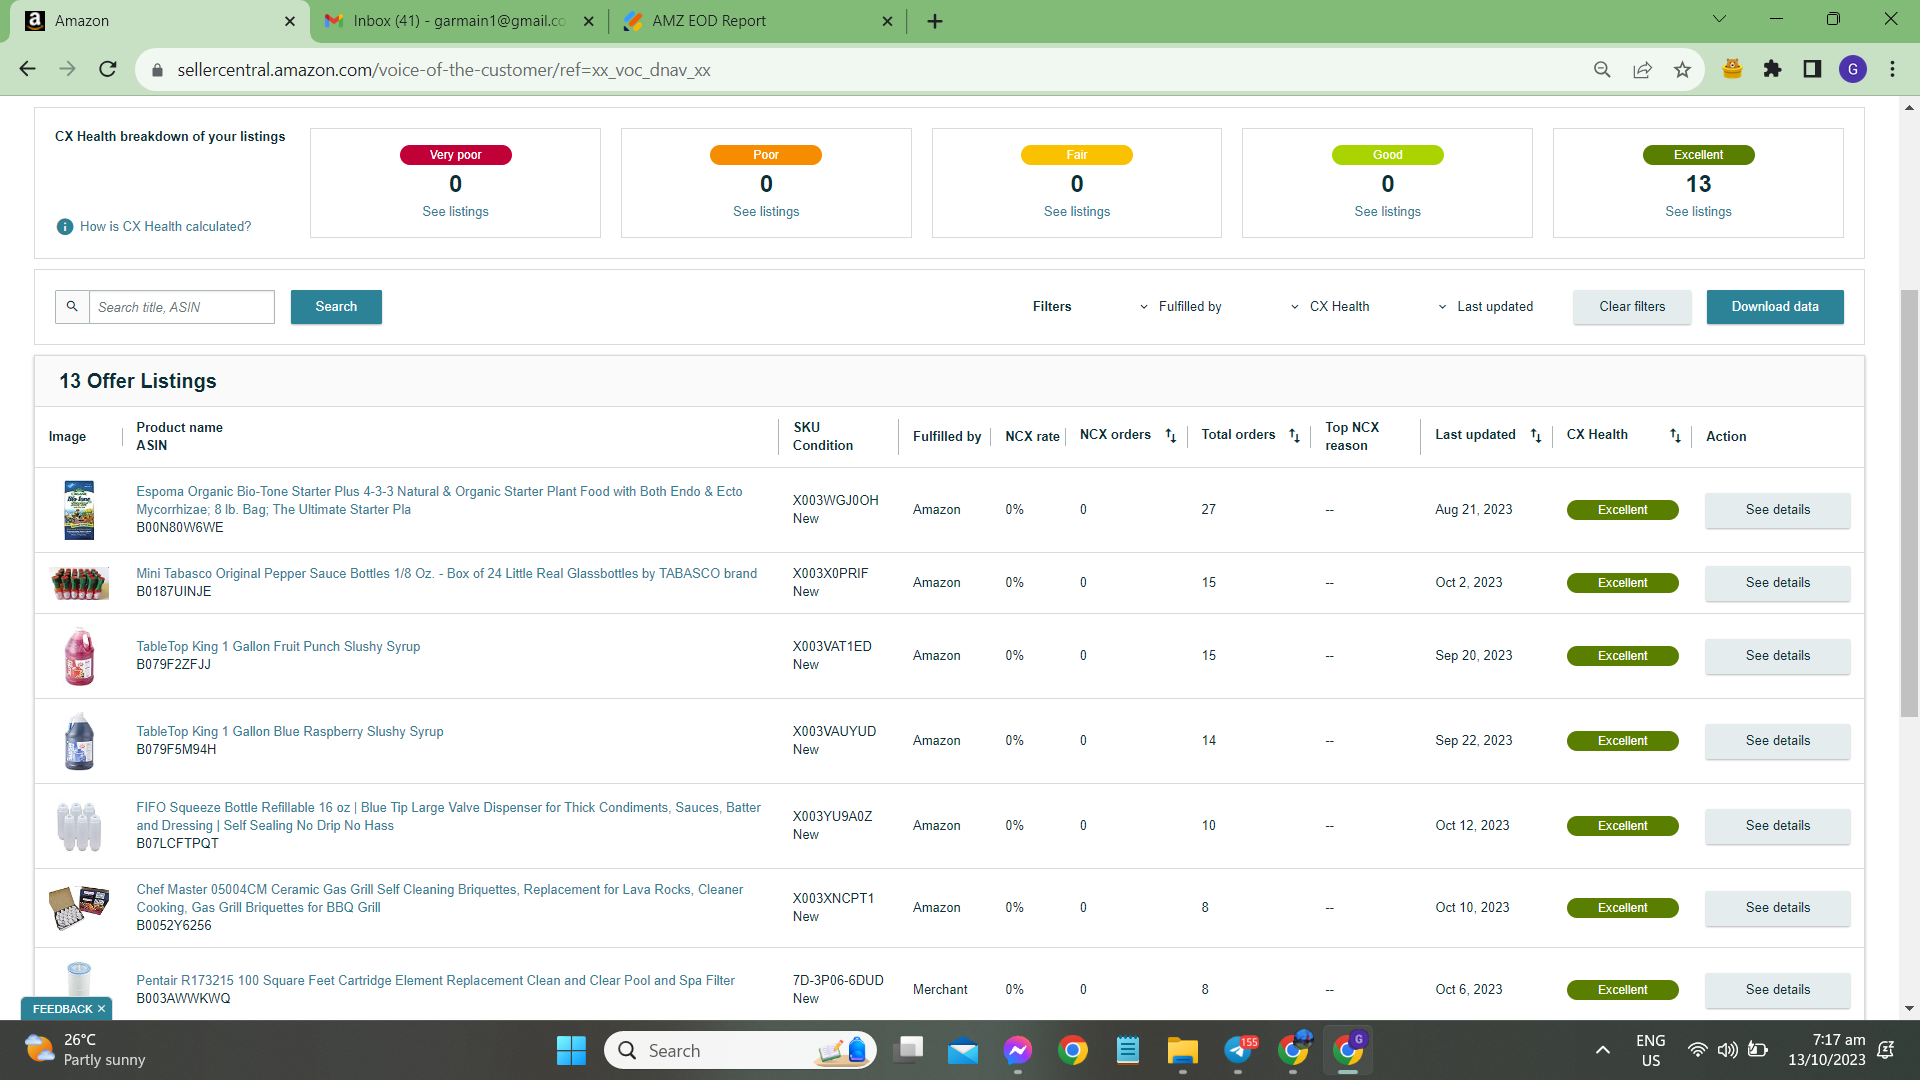Open Chef Master Ceramic Briquettes product link
This screenshot has width=1920, height=1080.
[439, 899]
